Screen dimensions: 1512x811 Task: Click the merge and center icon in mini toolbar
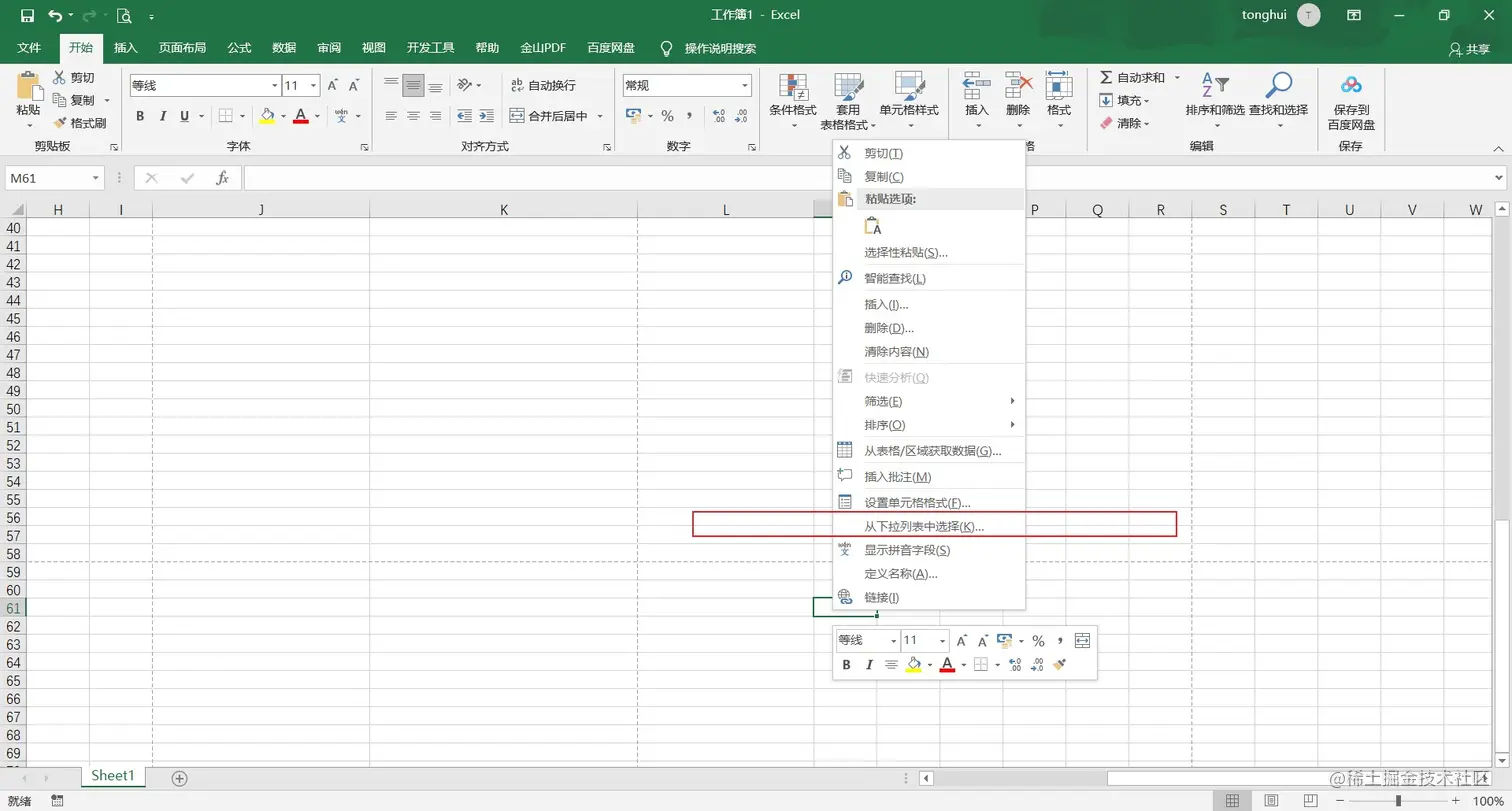(x=1082, y=641)
